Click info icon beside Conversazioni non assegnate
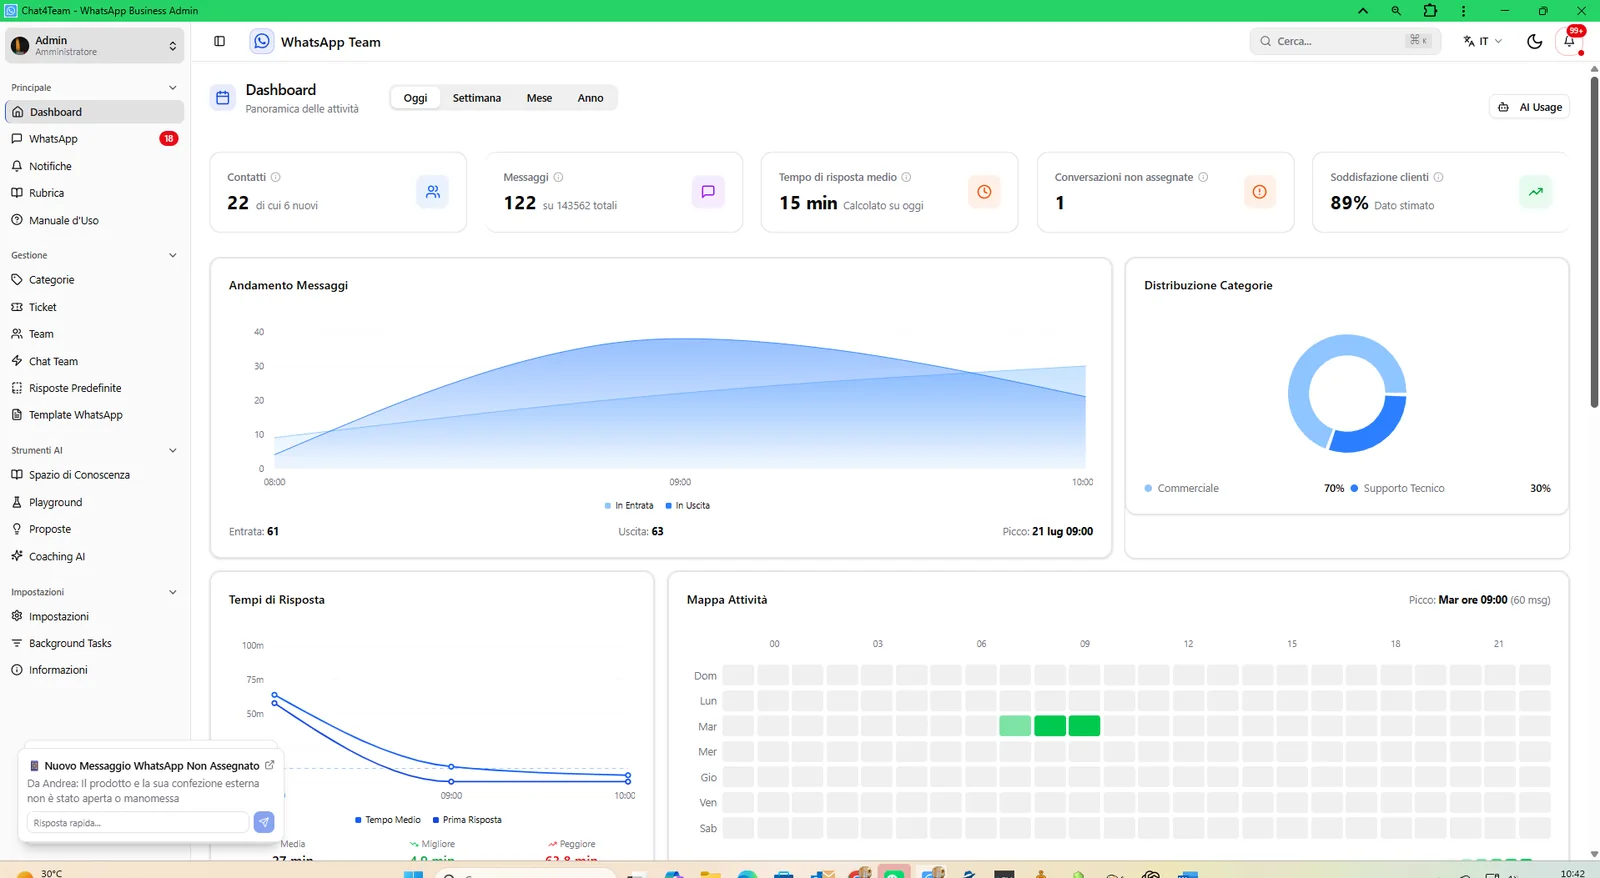 pyautogui.click(x=1203, y=177)
